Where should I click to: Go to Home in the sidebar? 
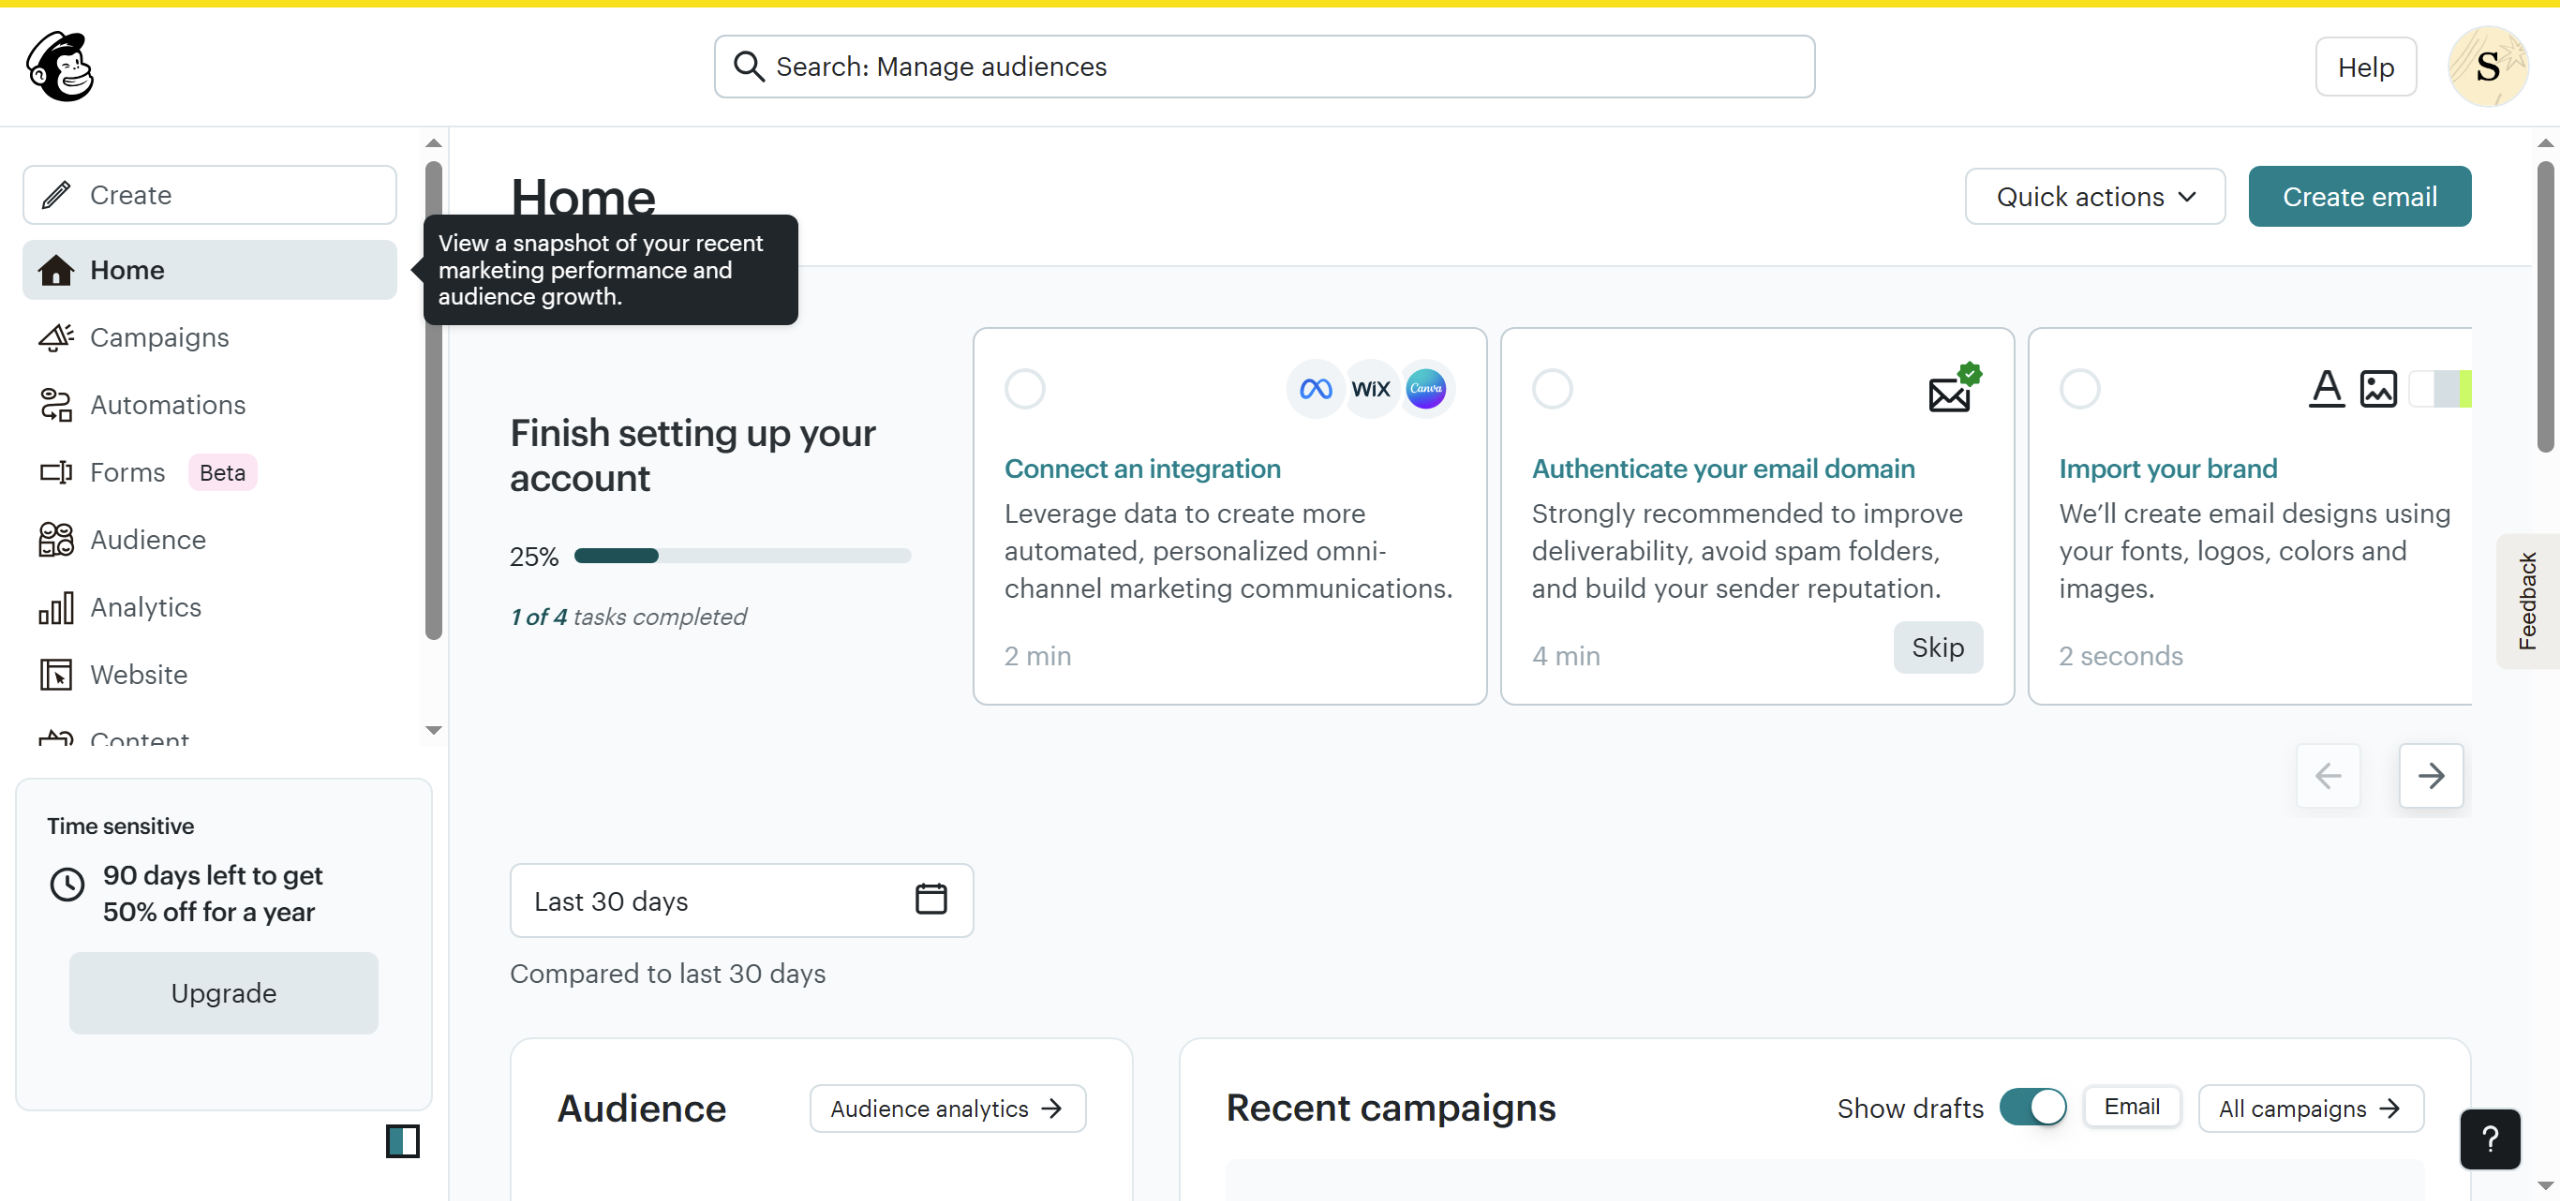tap(127, 270)
